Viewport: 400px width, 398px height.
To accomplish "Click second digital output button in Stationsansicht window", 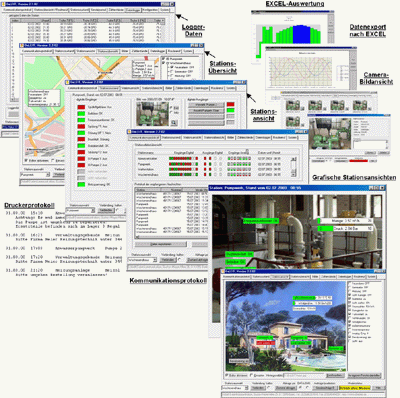I will (x=206, y=111).
